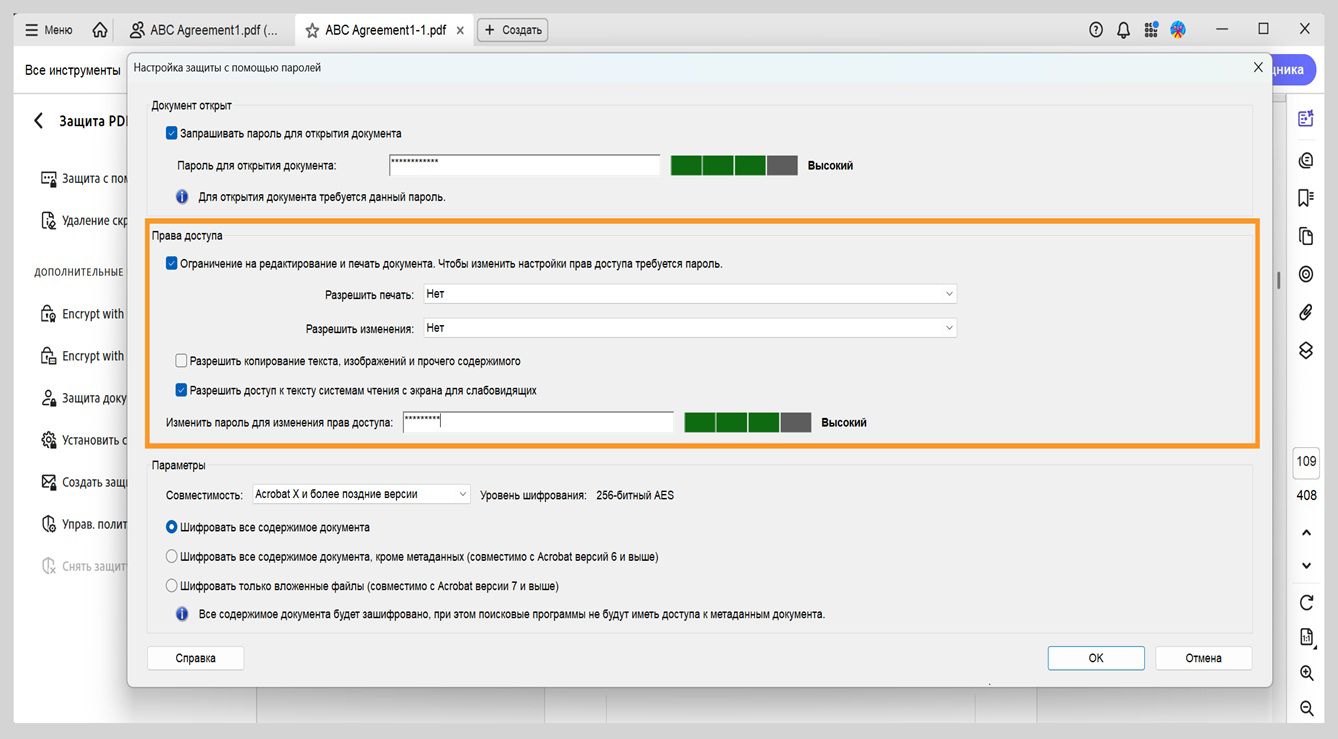Image resolution: width=1338 pixels, height=739 pixels.
Task: Click the document vertical scrollbar thumb
Action: point(1278,280)
